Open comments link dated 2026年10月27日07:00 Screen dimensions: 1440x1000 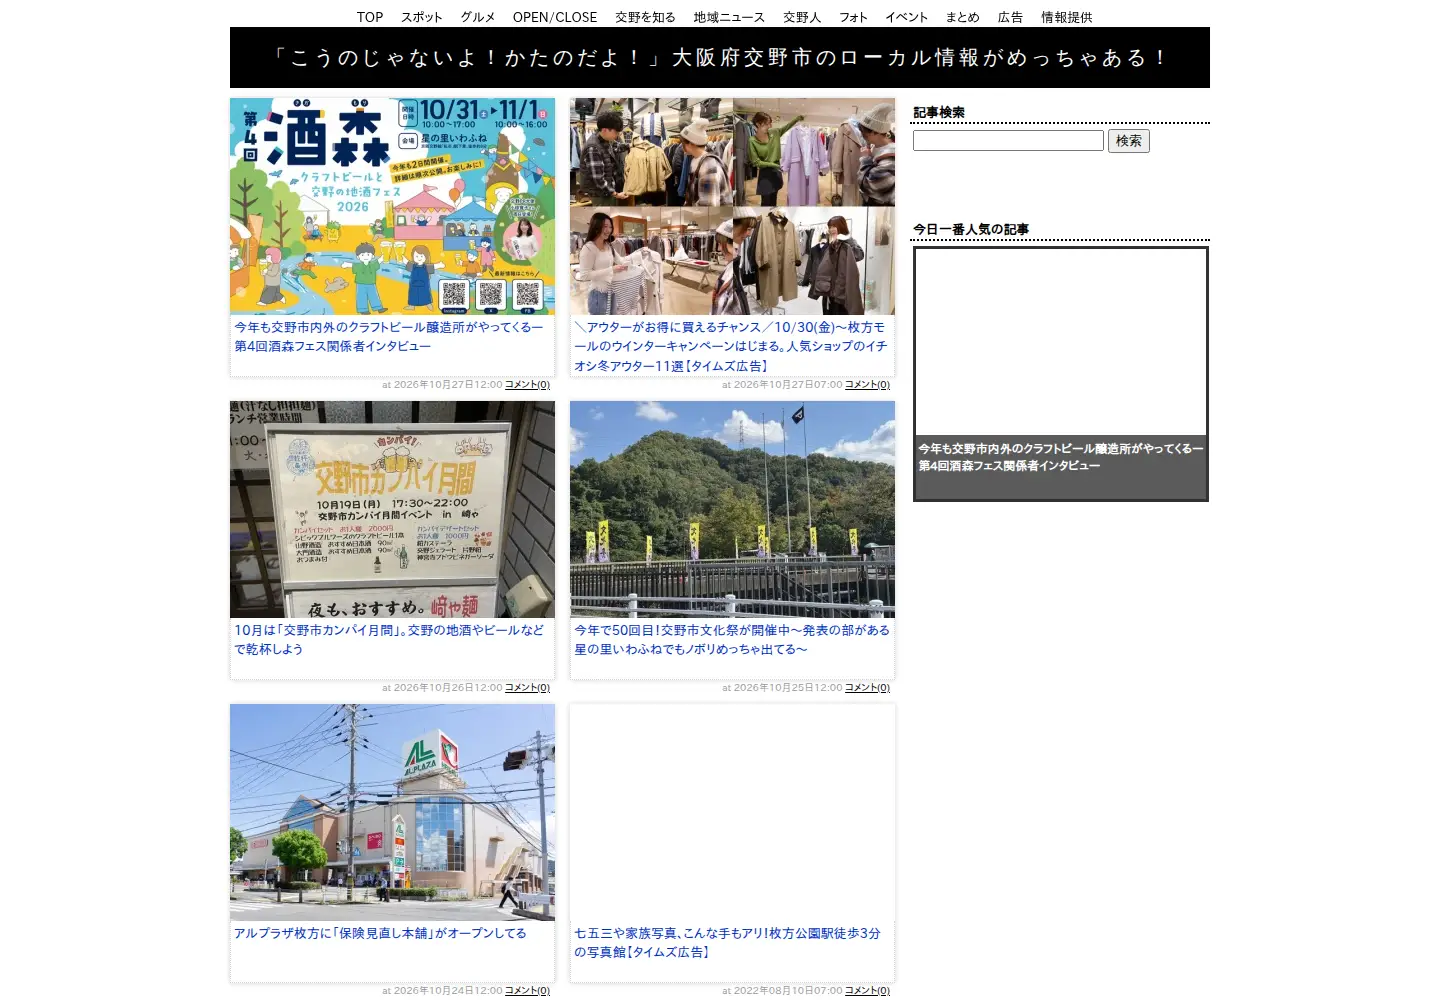click(x=867, y=385)
